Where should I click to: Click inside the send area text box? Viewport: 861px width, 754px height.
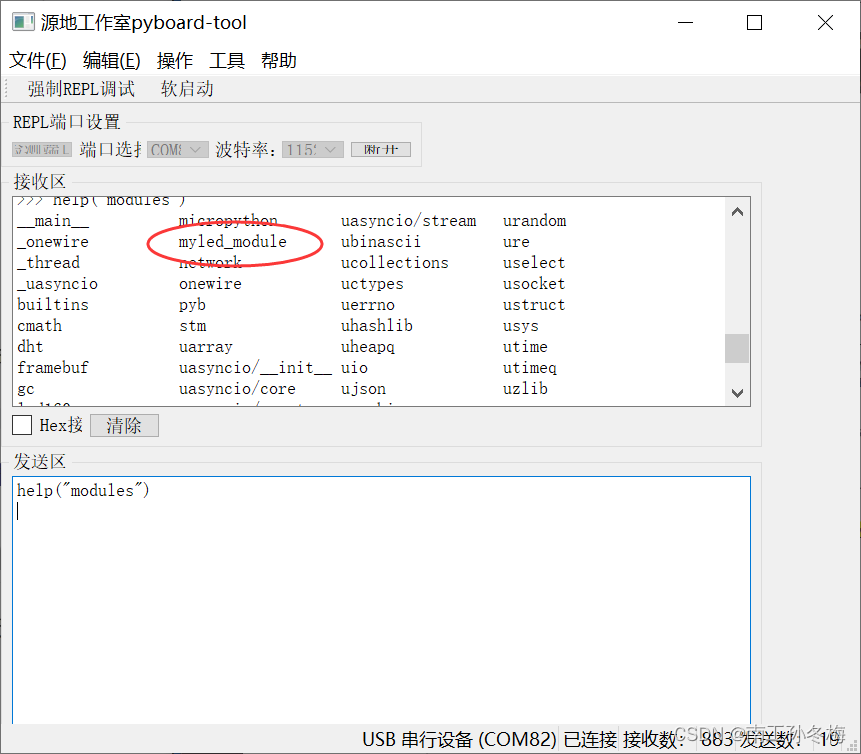(x=381, y=600)
